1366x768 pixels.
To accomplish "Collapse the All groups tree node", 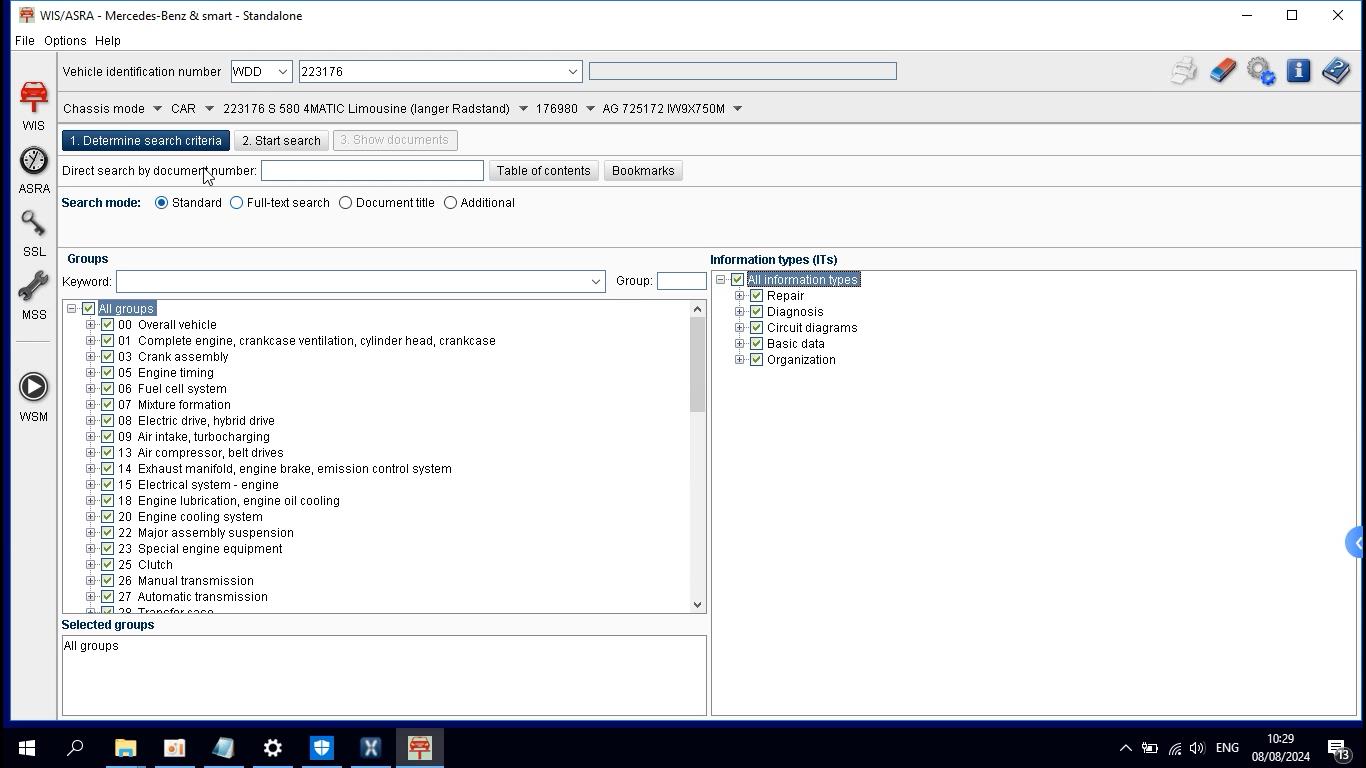I will pyautogui.click(x=72, y=309).
